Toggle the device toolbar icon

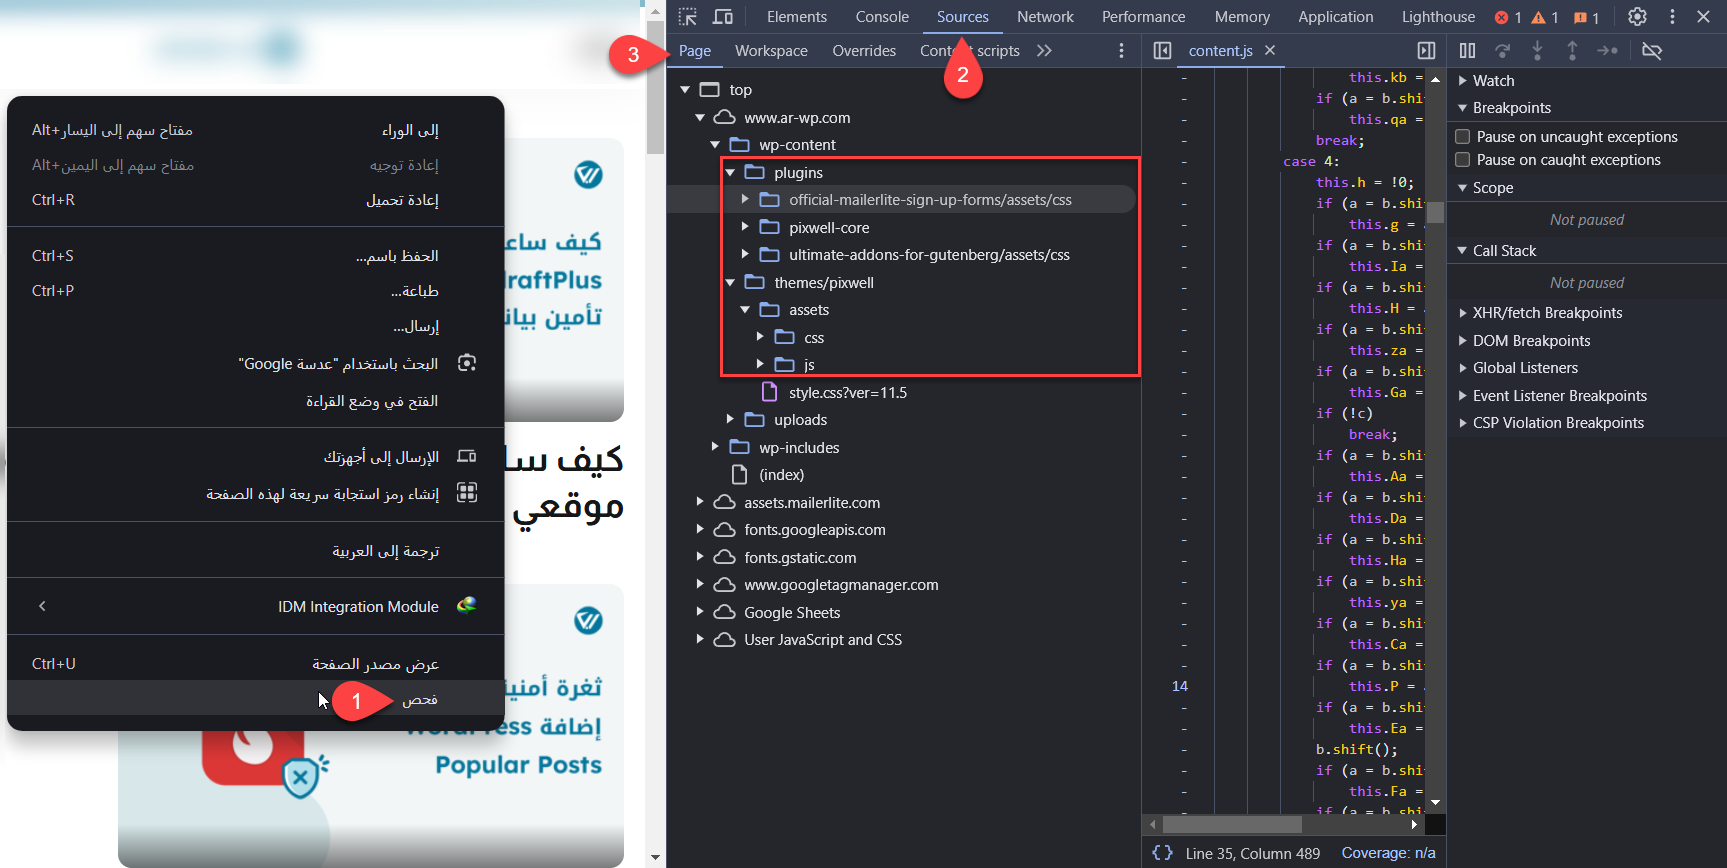pyautogui.click(x=722, y=17)
